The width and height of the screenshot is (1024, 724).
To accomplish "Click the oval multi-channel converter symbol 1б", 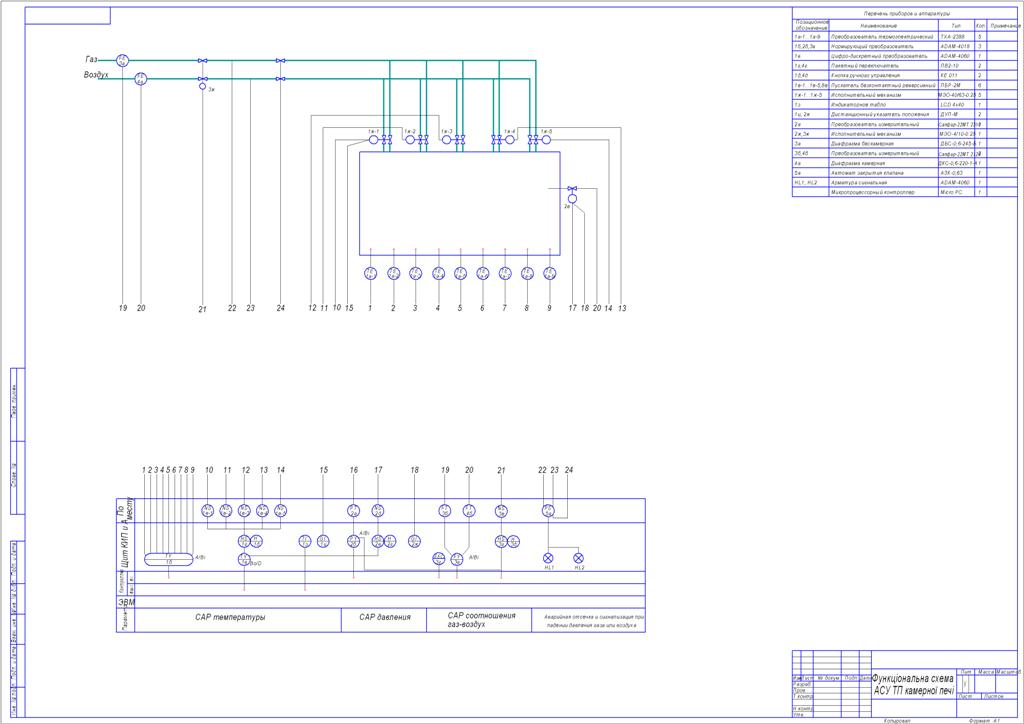I will (x=168, y=559).
